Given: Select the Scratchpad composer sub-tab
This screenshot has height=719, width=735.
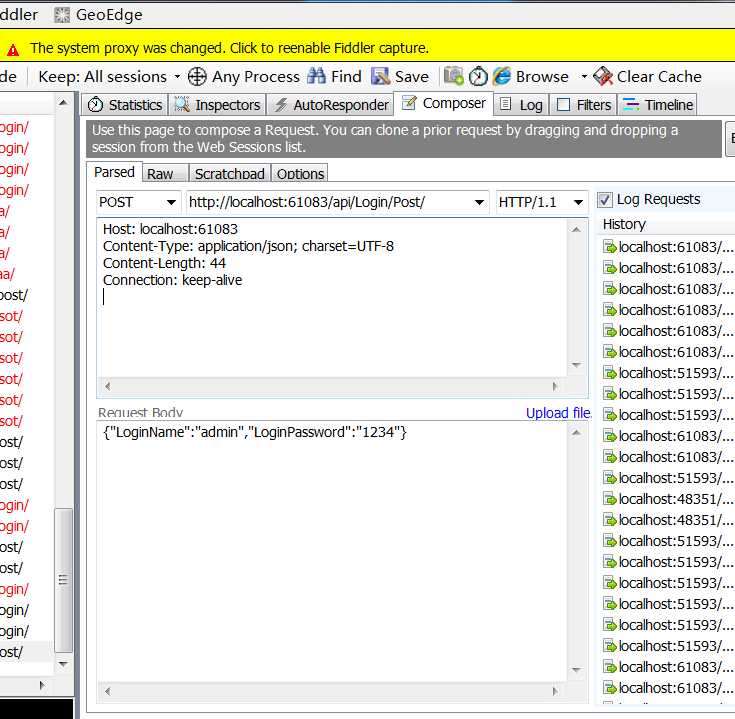Looking at the screenshot, I should pos(229,173).
